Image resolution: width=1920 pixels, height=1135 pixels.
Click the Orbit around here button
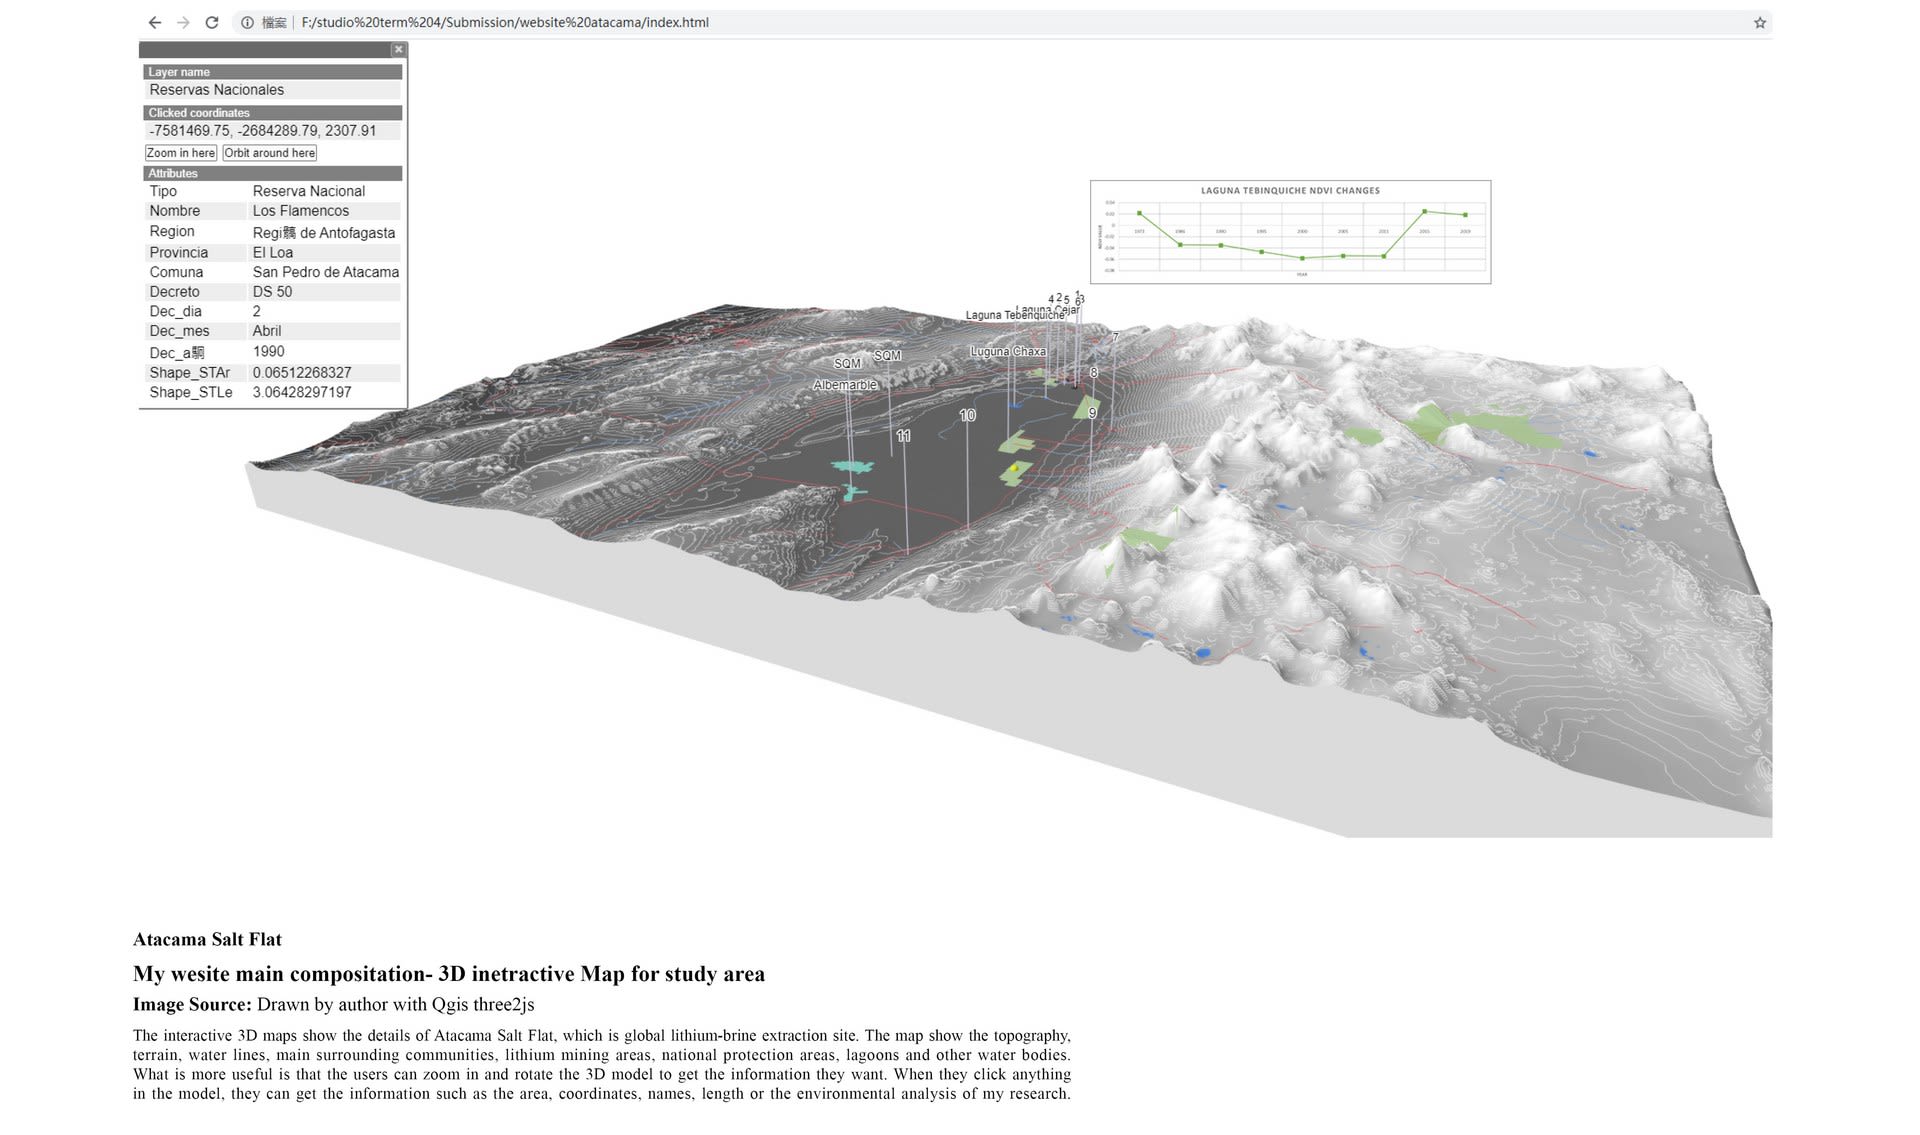[x=270, y=153]
